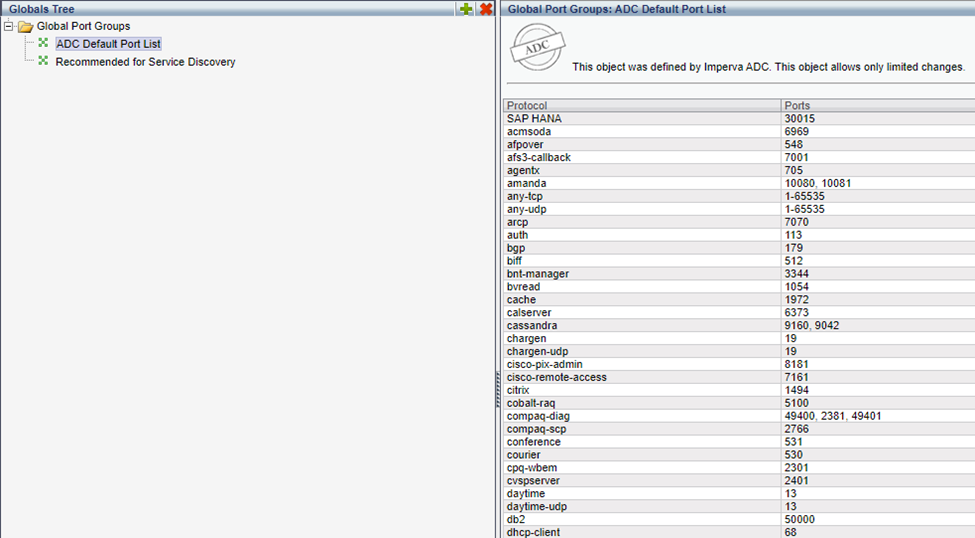Click the red X delete icon
Screen dimensions: 975x538
486,9
